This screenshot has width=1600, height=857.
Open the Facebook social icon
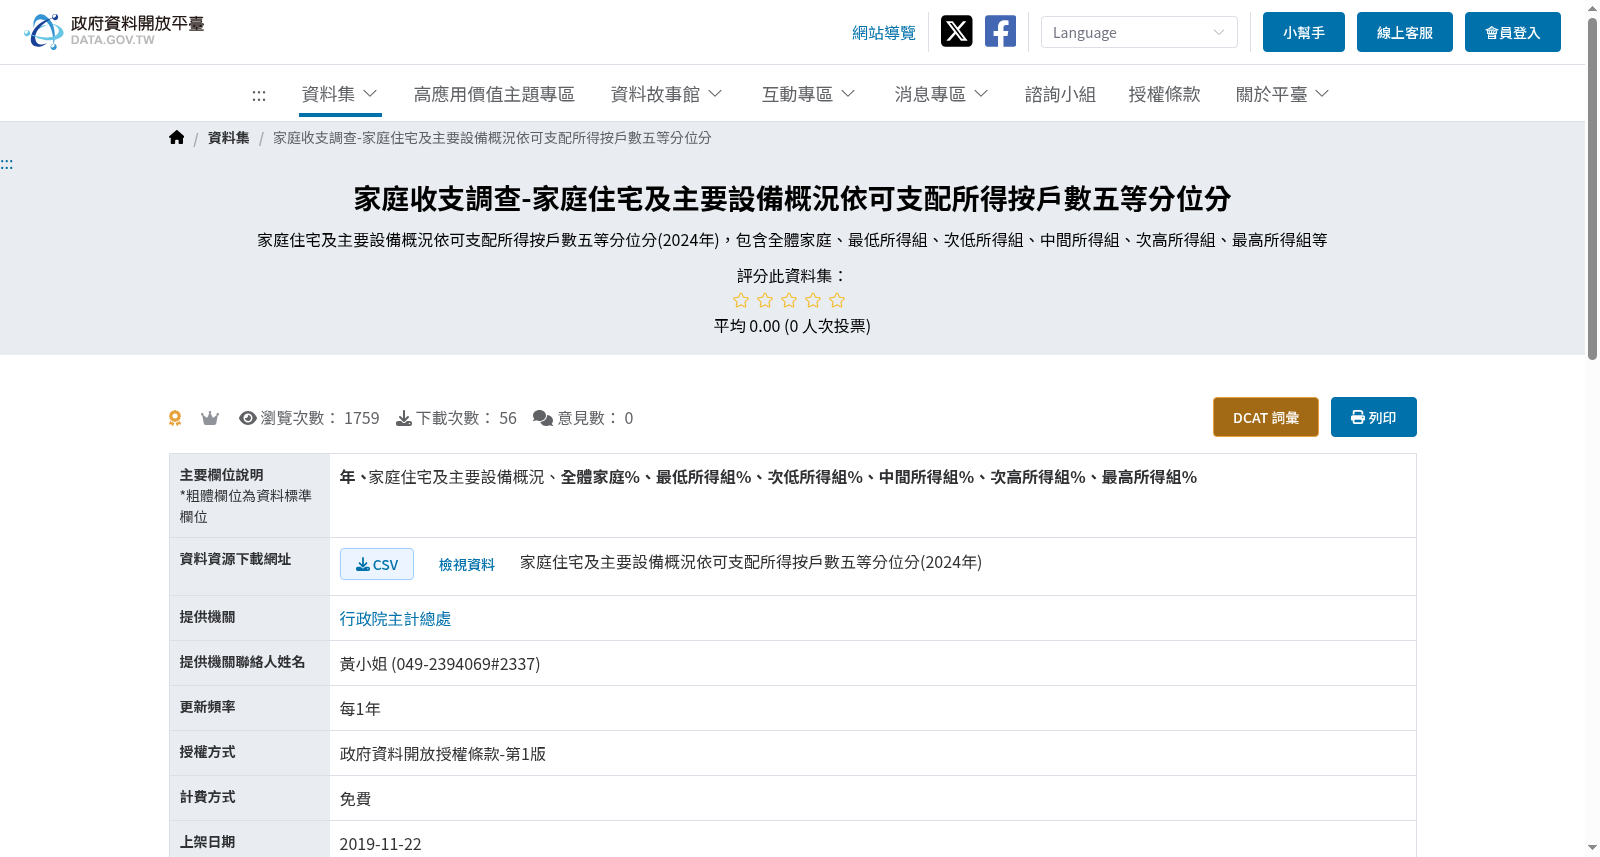point(1000,31)
